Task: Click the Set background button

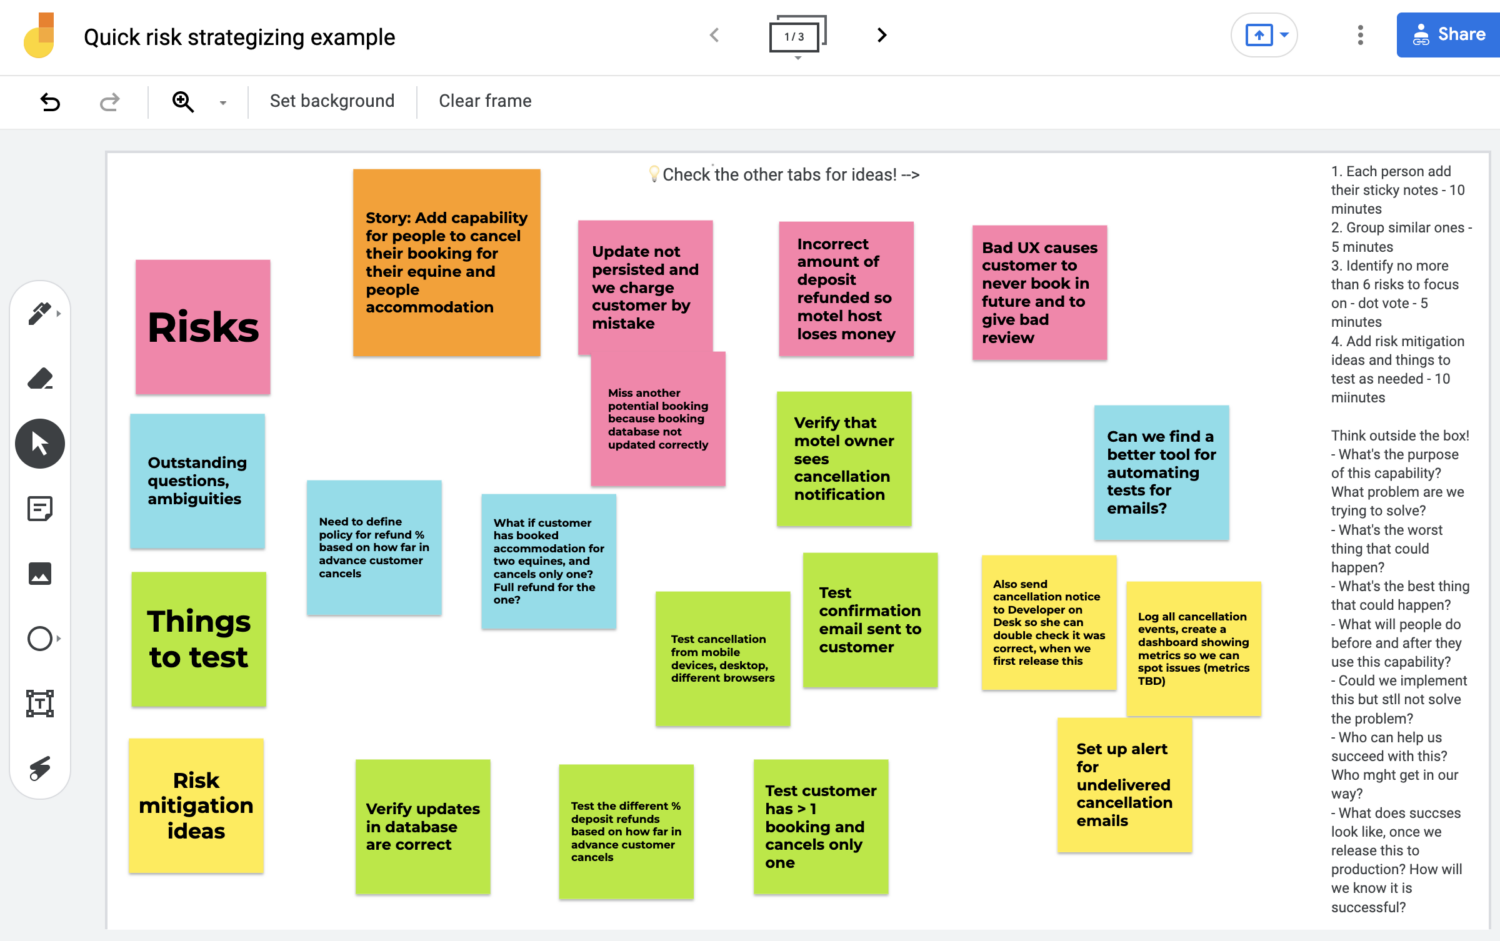Action: [x=332, y=101]
